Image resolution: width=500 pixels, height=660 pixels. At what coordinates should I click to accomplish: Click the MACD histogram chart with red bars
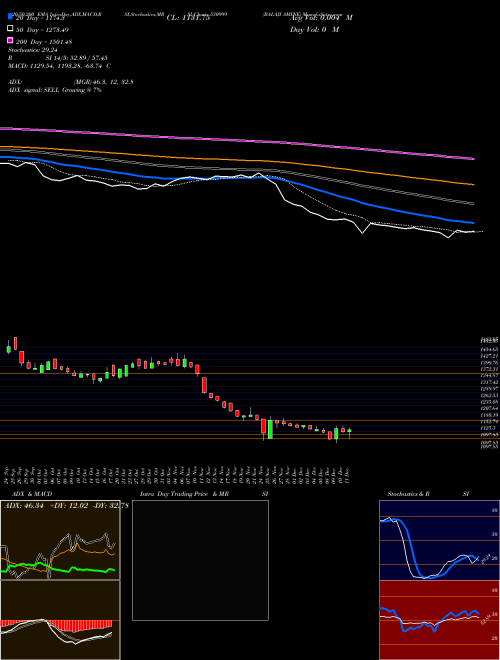click(60, 620)
